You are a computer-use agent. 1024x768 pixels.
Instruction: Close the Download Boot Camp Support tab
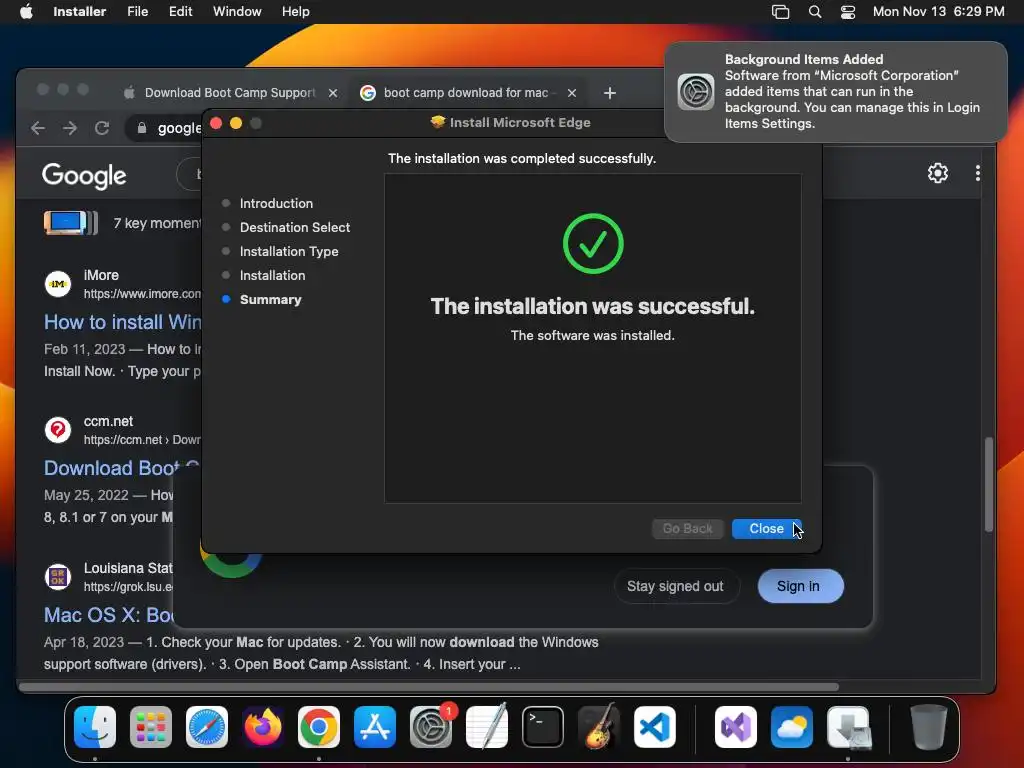[333, 93]
